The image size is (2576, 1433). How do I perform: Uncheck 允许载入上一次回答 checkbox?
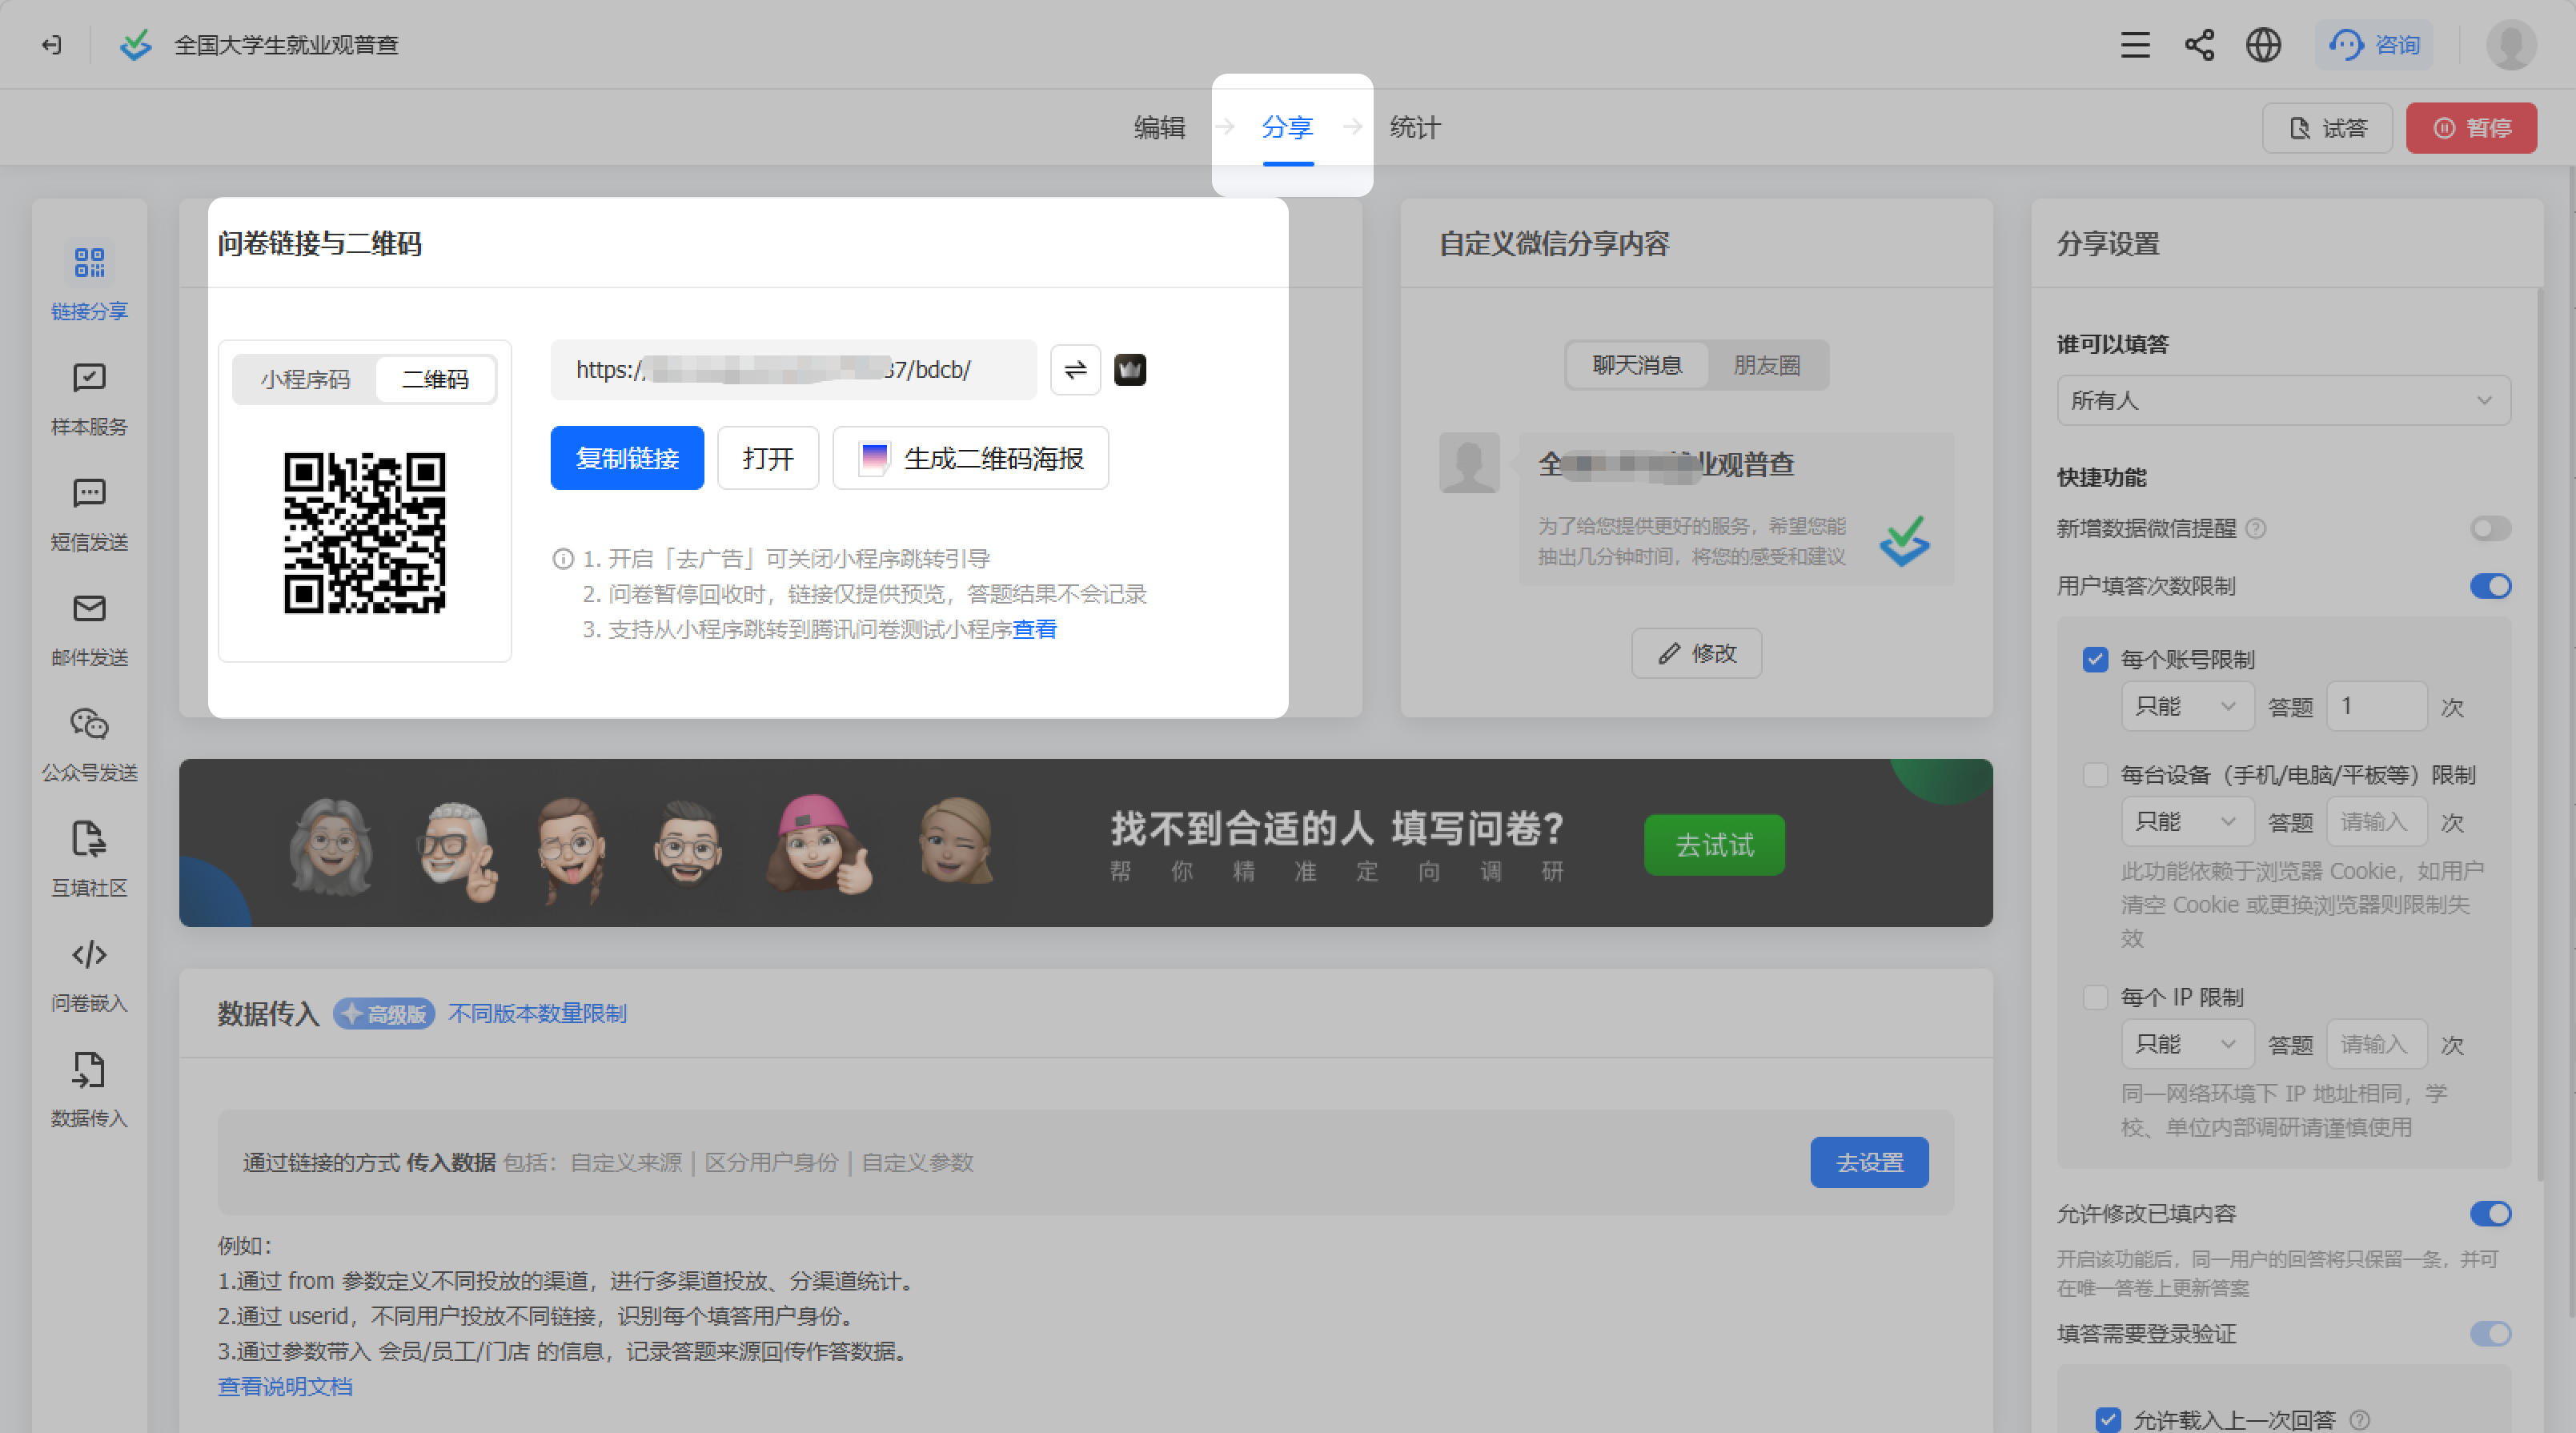coord(2108,1419)
